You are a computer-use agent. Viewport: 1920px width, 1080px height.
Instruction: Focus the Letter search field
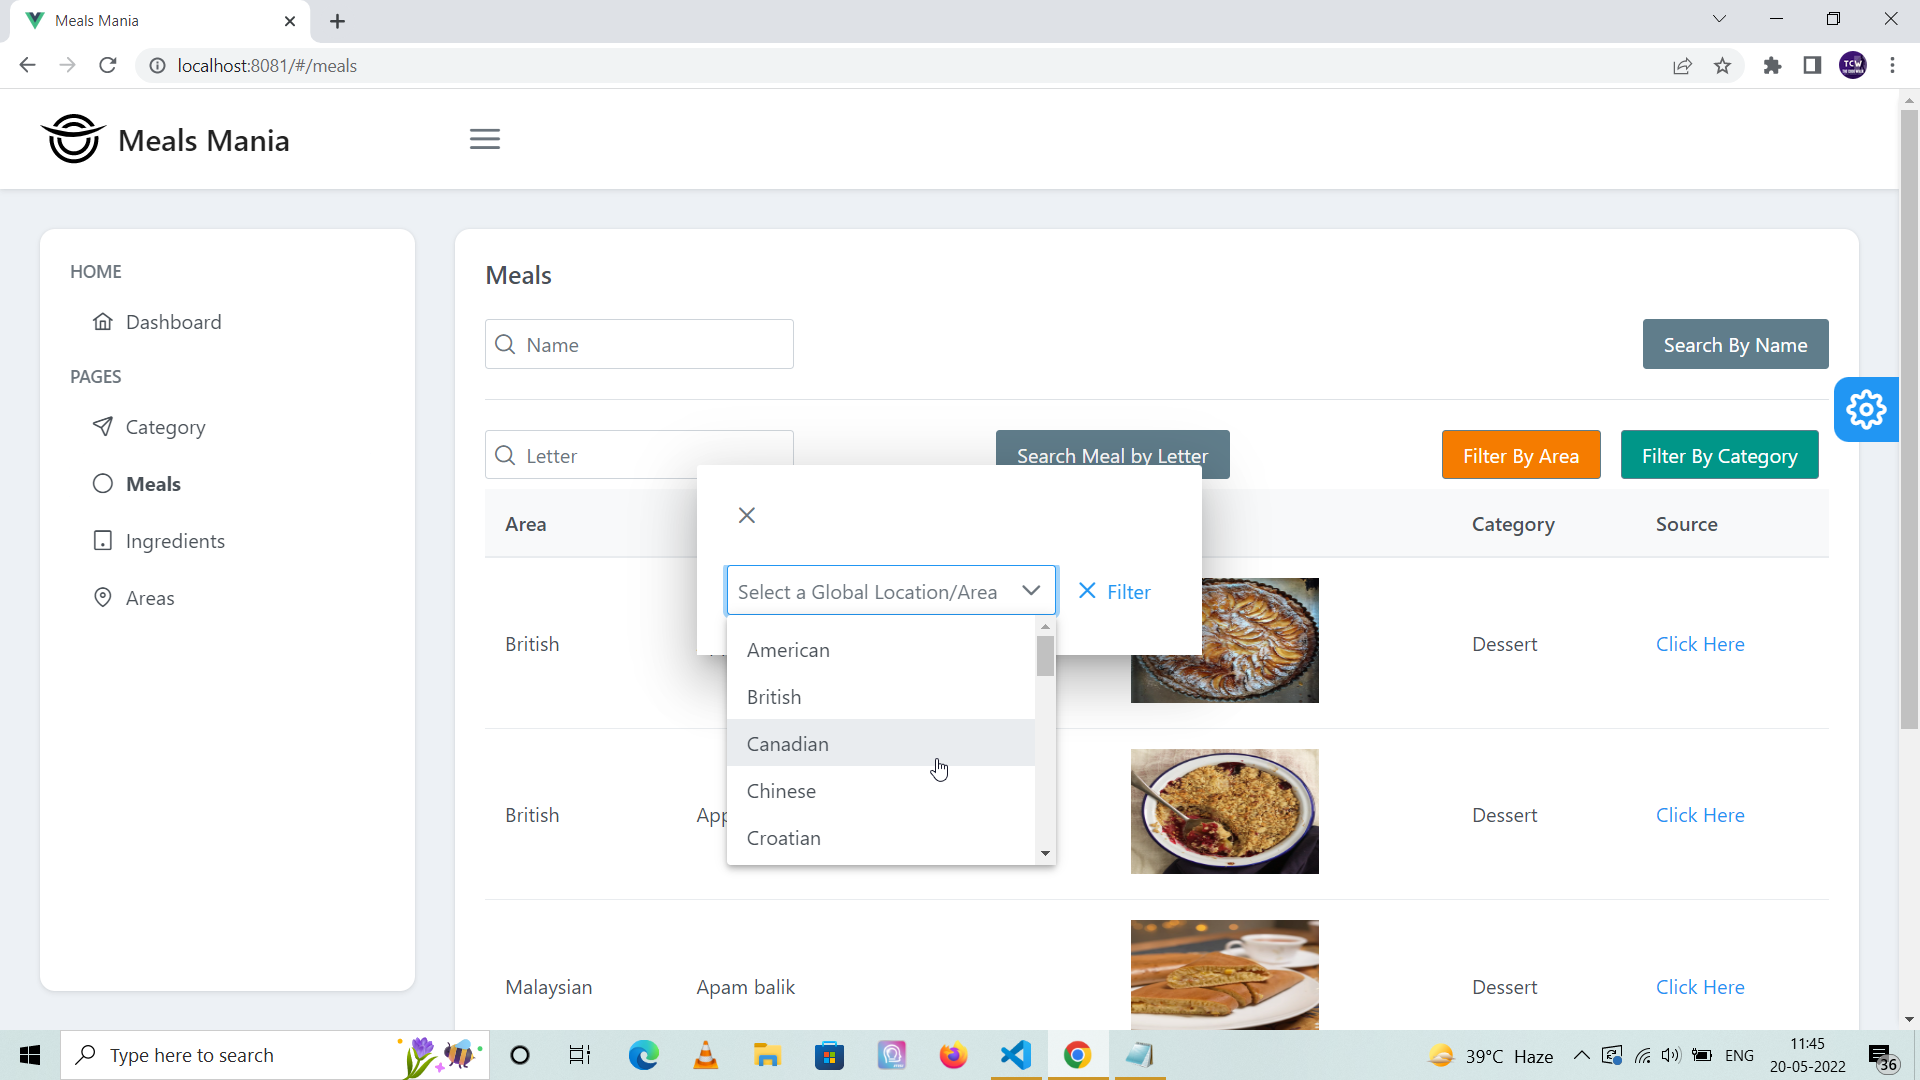639,455
